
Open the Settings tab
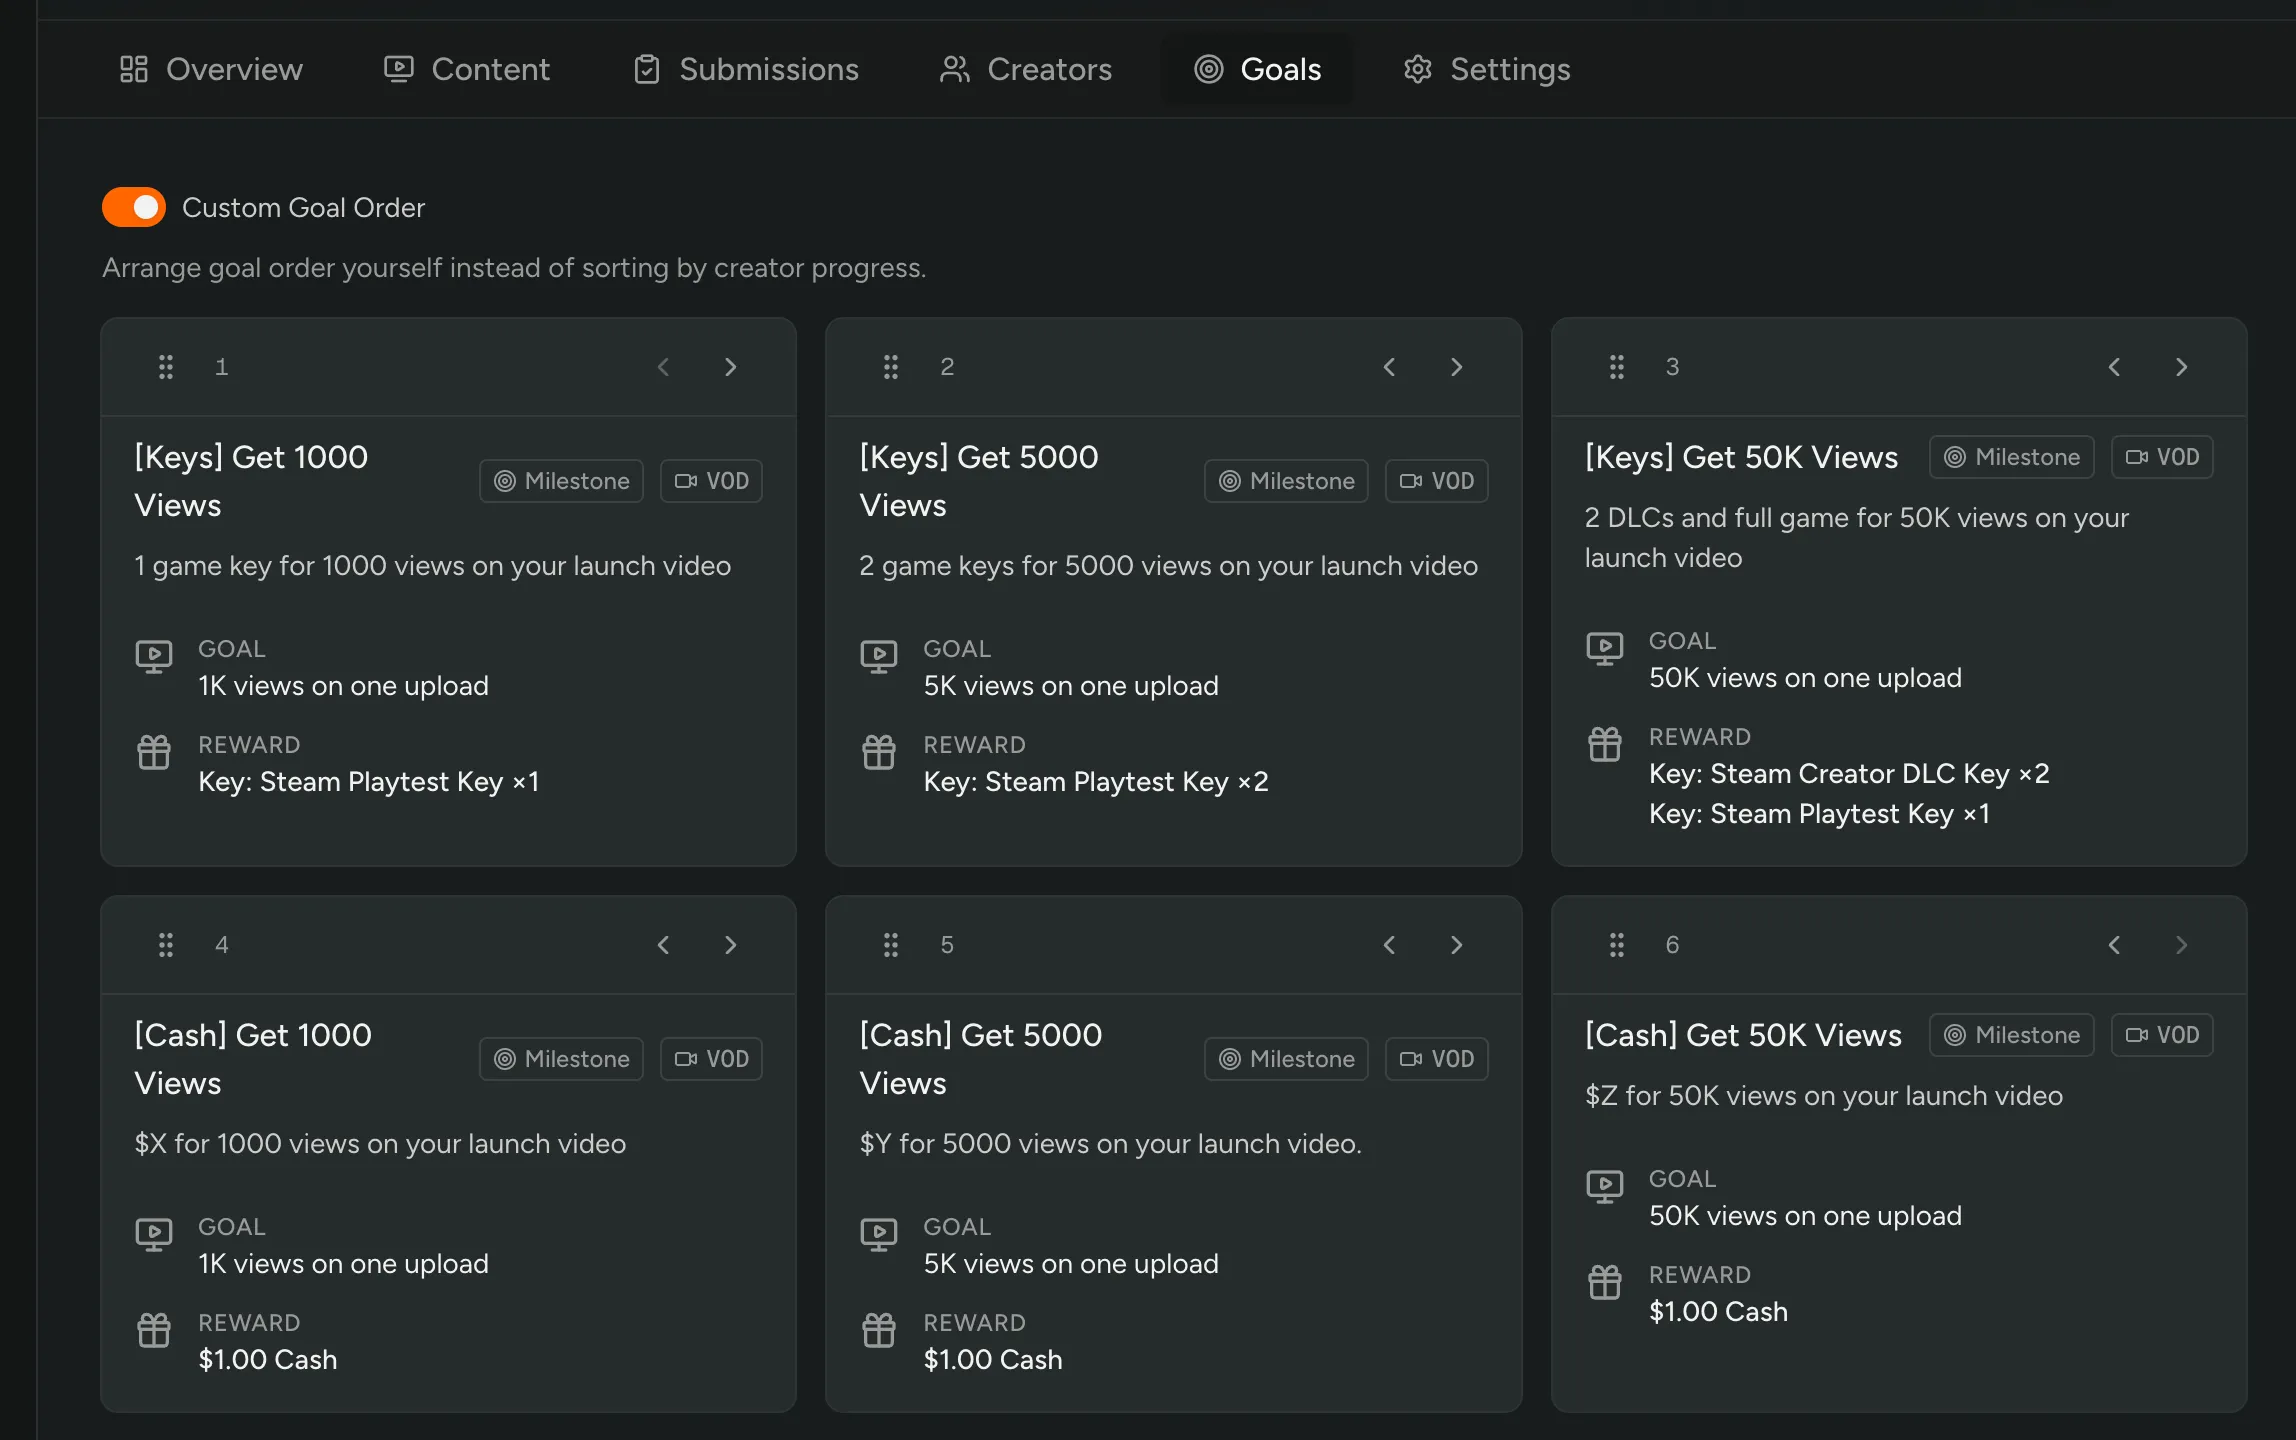point(1486,69)
